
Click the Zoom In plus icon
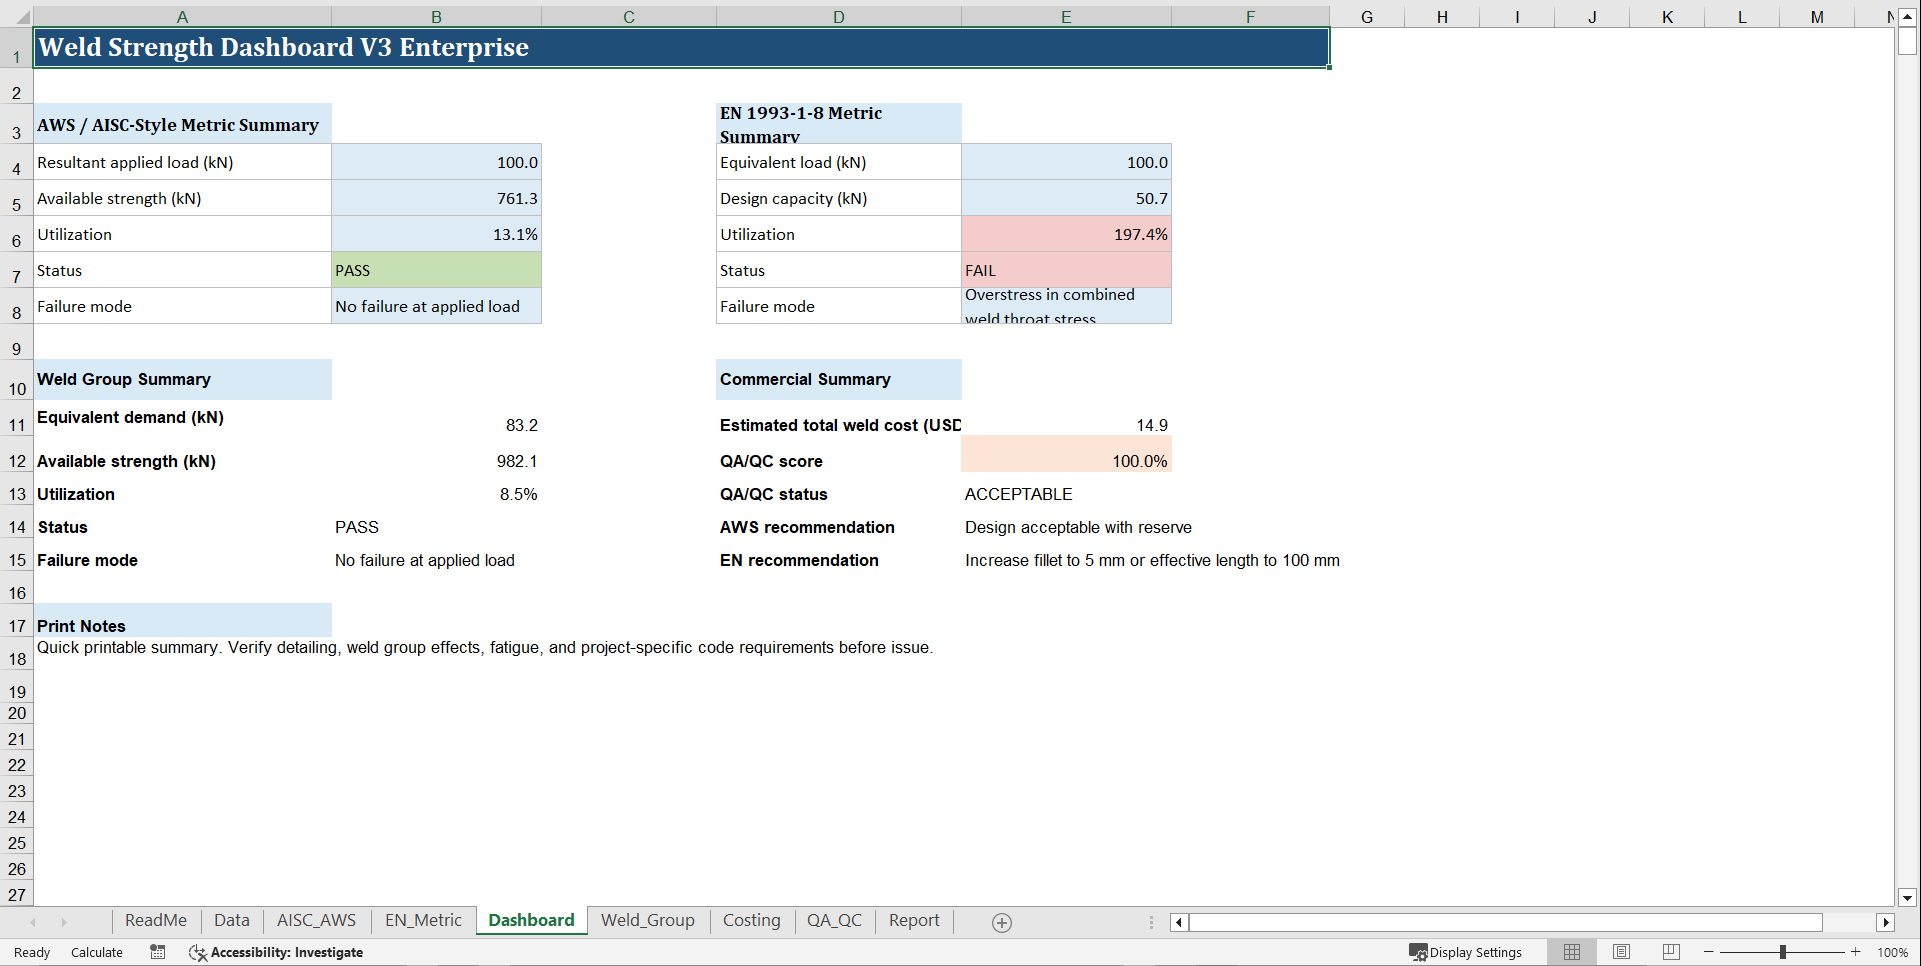(x=1857, y=952)
